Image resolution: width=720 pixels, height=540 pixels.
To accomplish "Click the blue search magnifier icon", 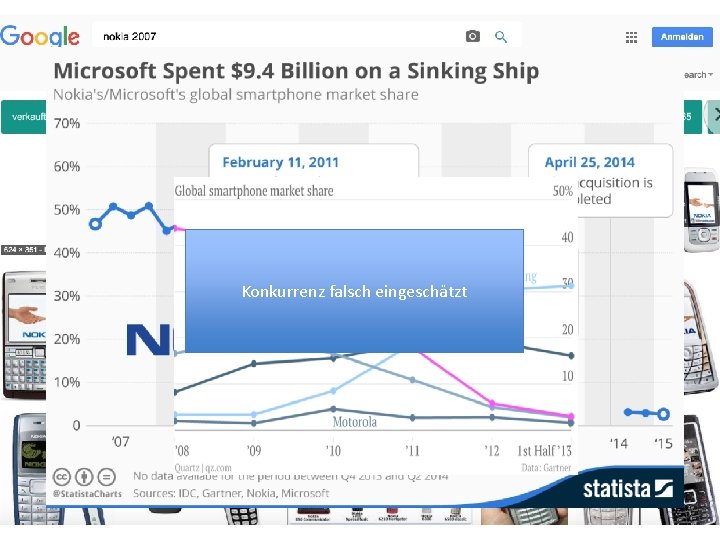I will pyautogui.click(x=502, y=36).
